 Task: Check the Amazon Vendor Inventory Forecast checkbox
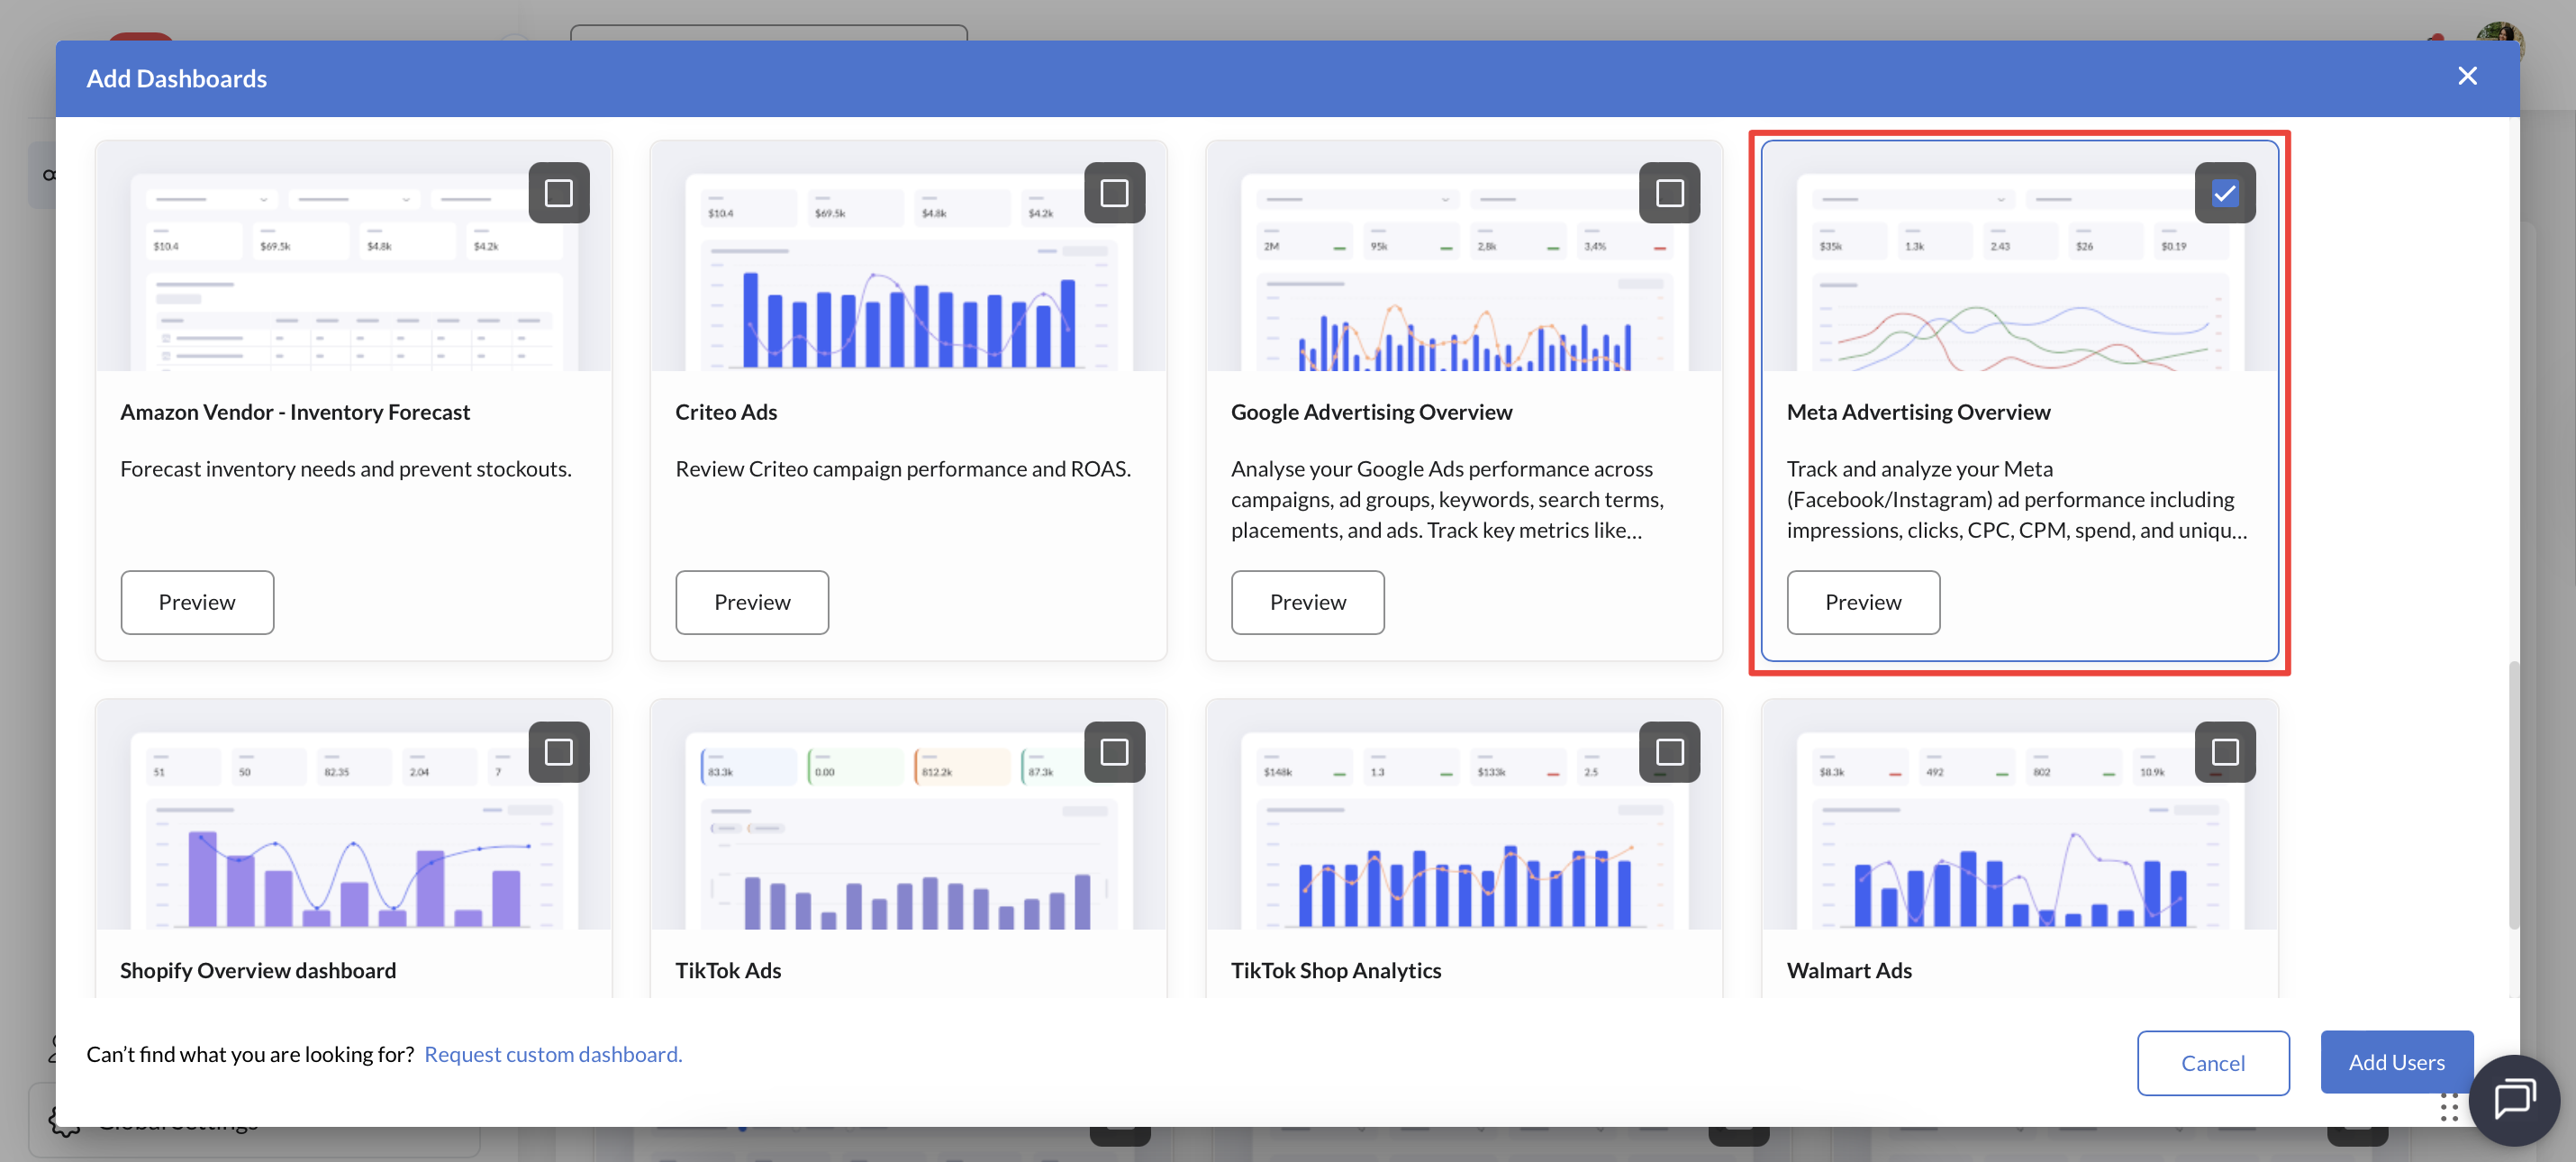pos(558,192)
